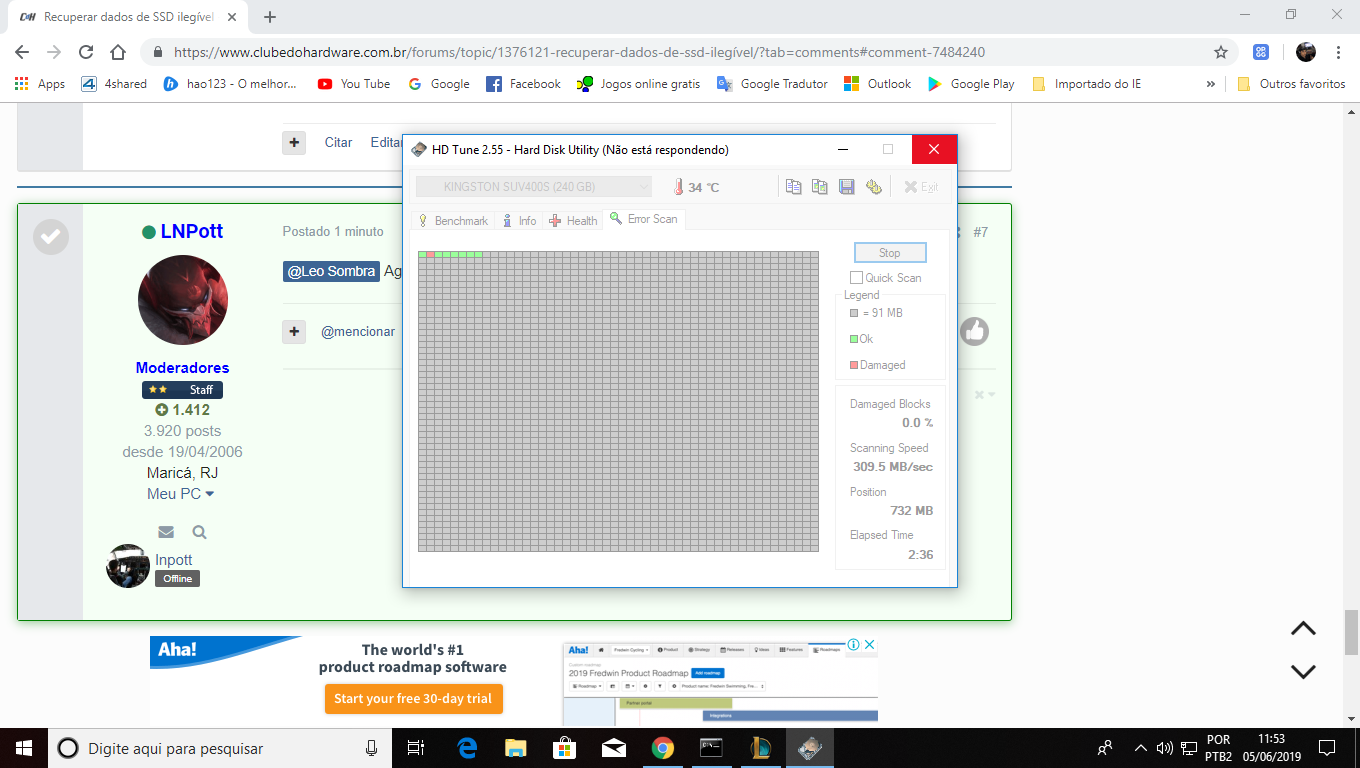Click Citar link on post

click(338, 143)
